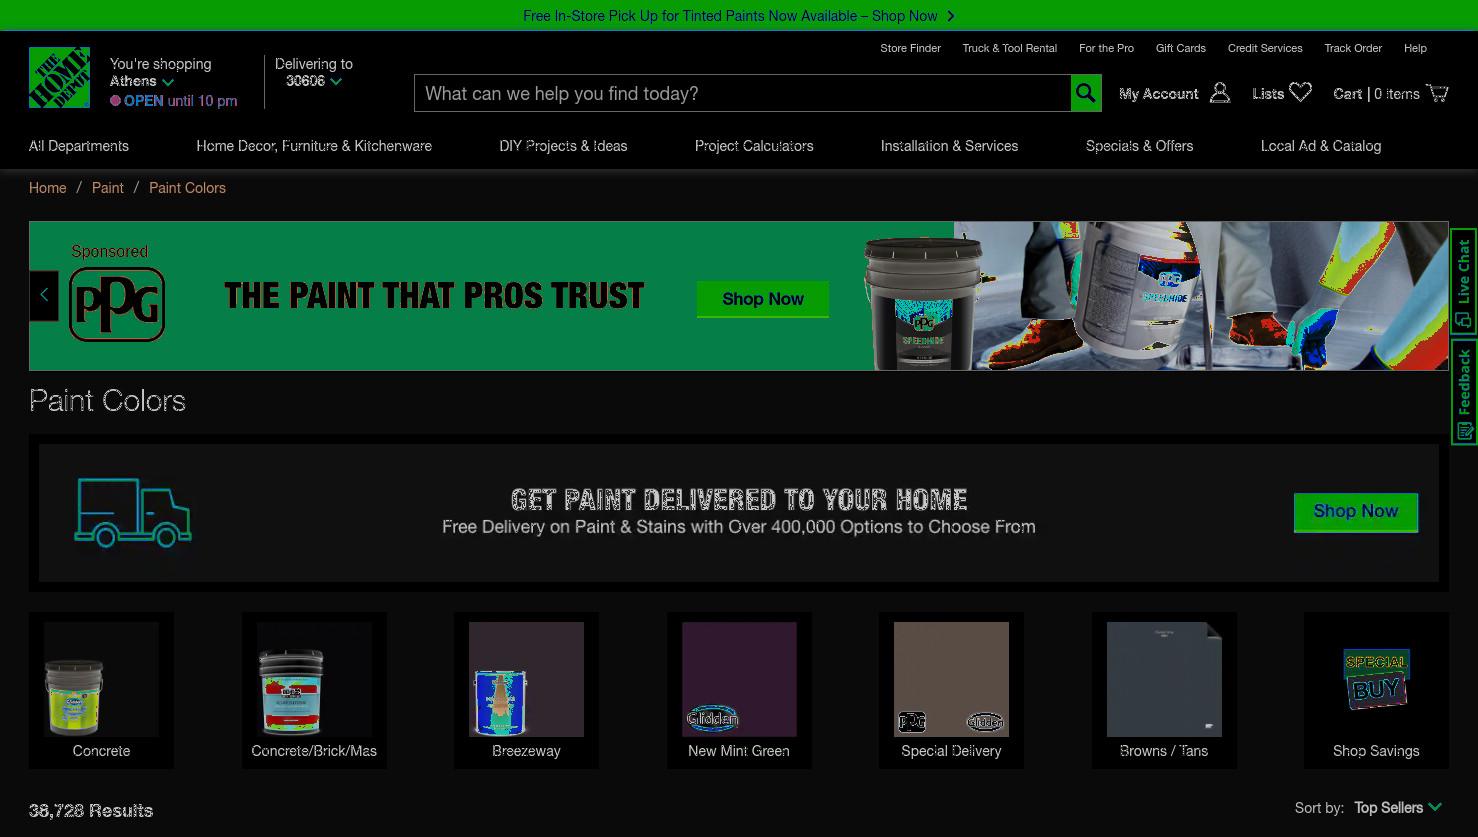This screenshot has width=1478, height=837.
Task: Open Live Chat side tab
Action: [x=1464, y=282]
